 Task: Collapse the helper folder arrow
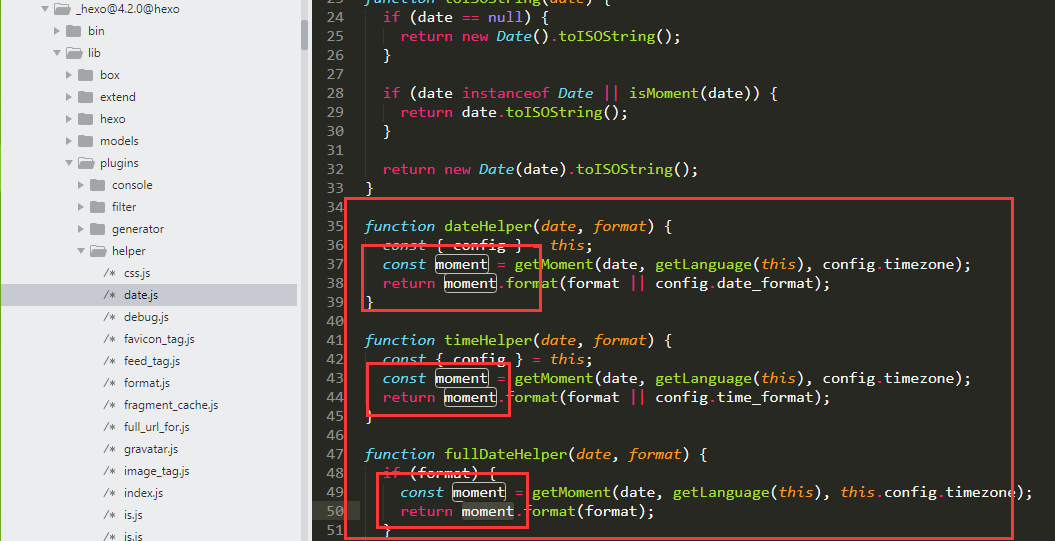pyautogui.click(x=81, y=251)
